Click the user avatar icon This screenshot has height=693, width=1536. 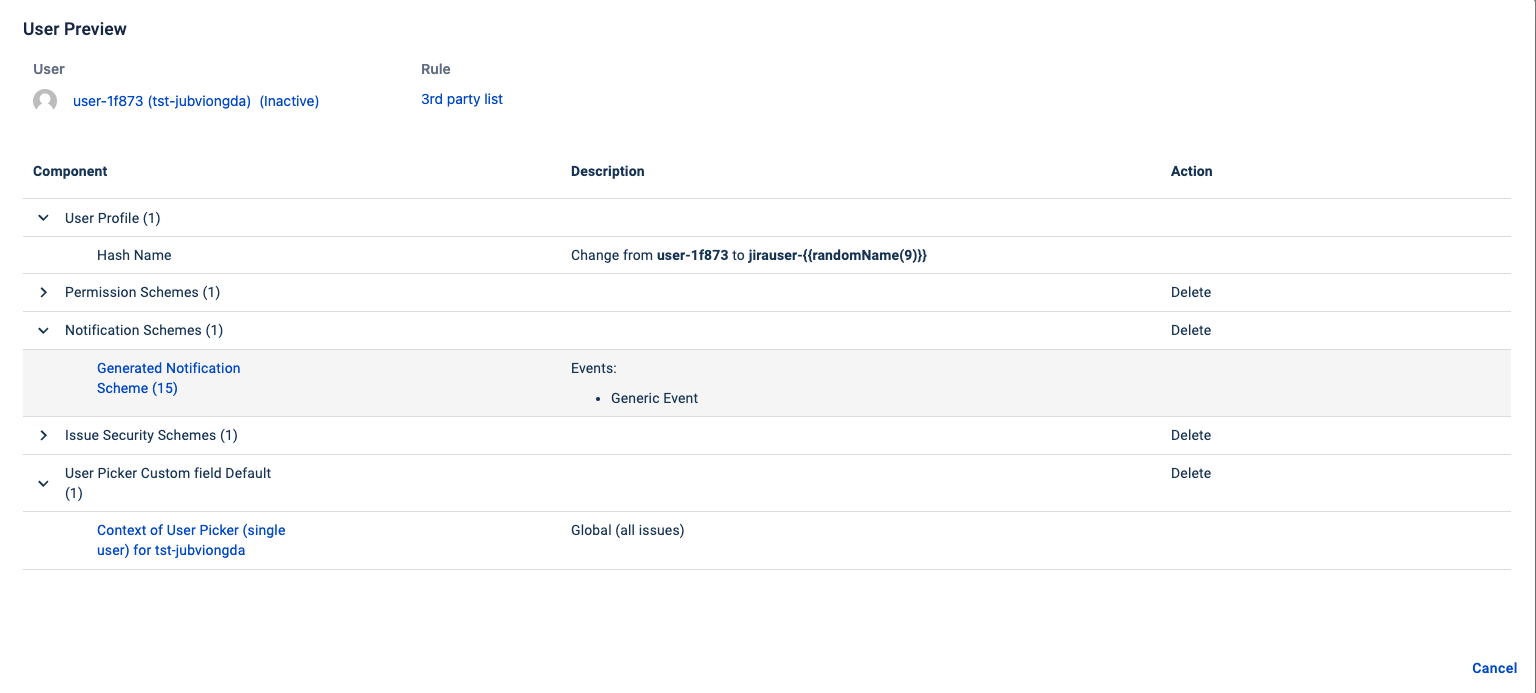45,101
